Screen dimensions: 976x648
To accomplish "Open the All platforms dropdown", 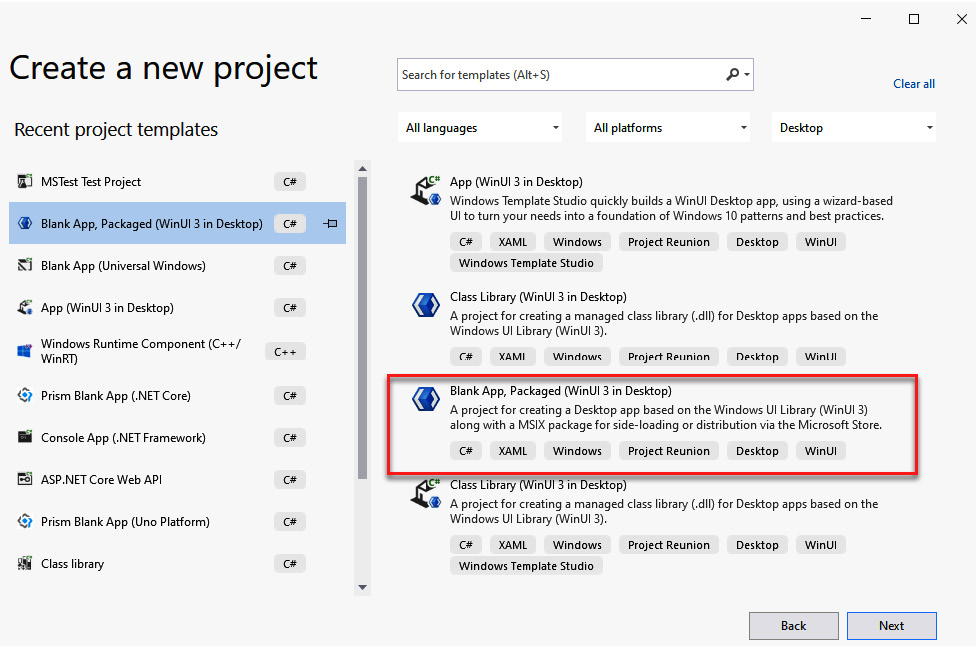I will click(x=668, y=128).
